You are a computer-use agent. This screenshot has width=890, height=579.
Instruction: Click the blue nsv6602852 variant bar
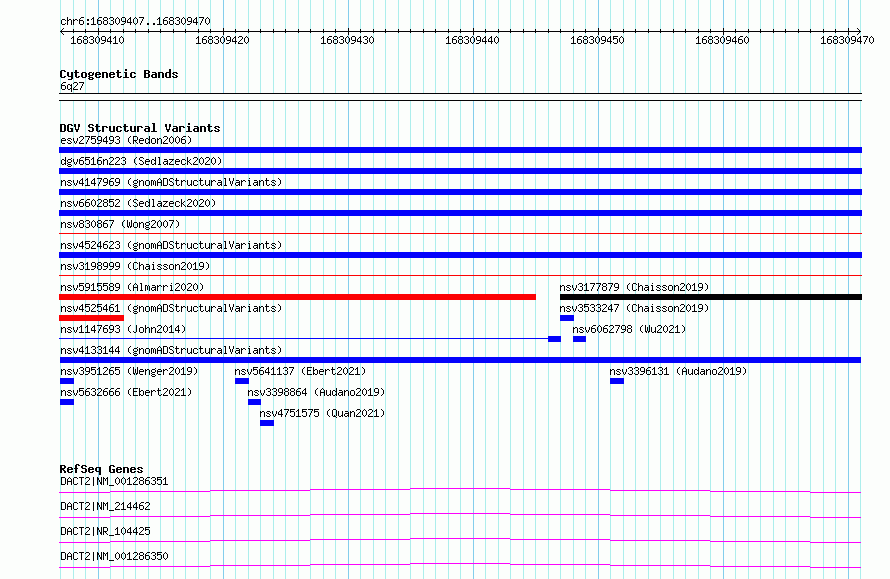click(460, 213)
